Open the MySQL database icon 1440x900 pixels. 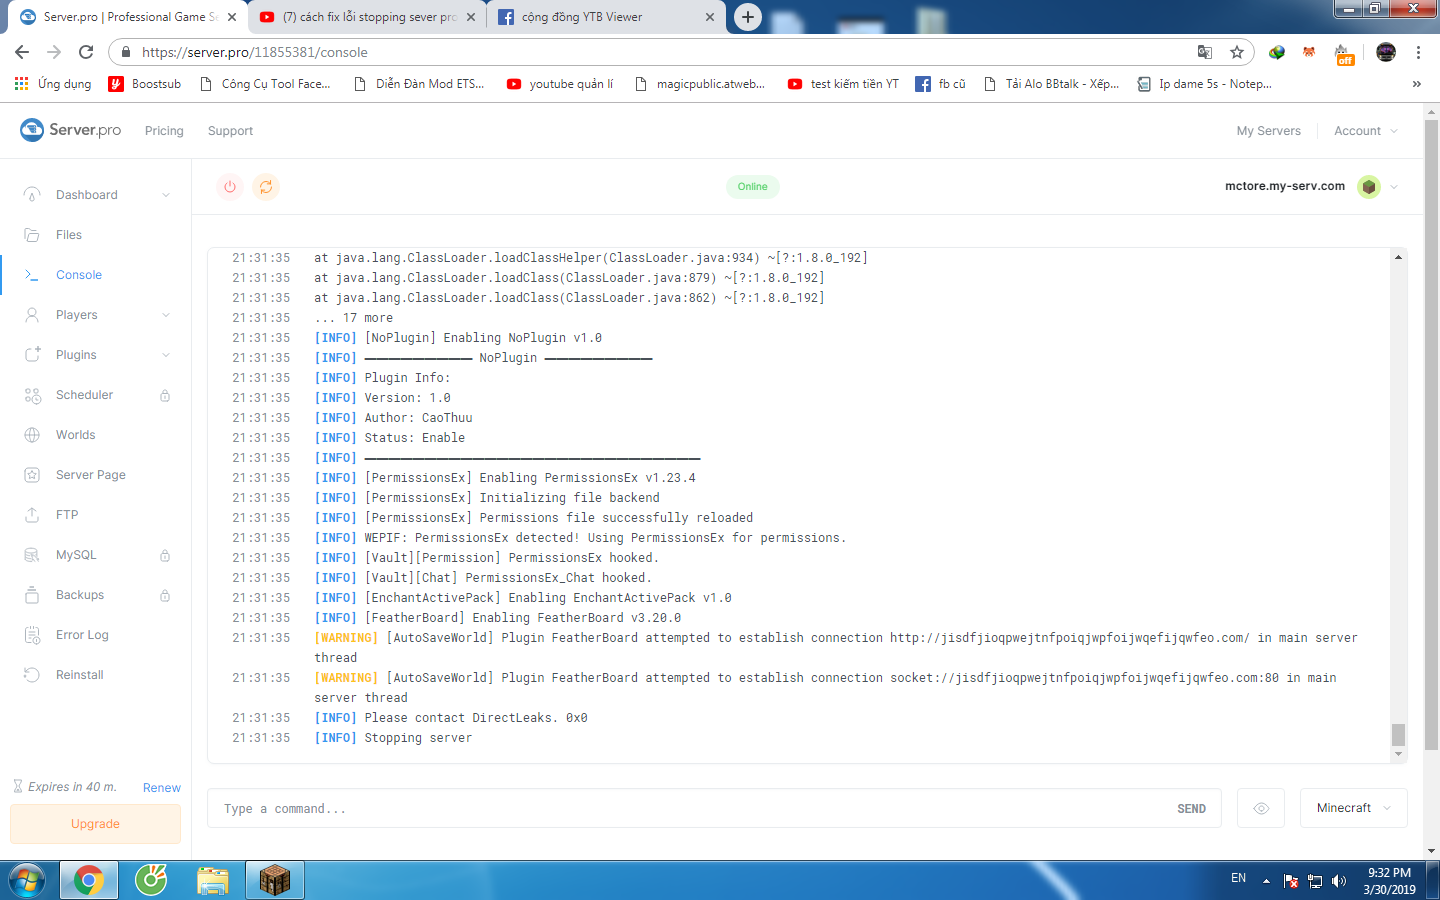coord(32,555)
